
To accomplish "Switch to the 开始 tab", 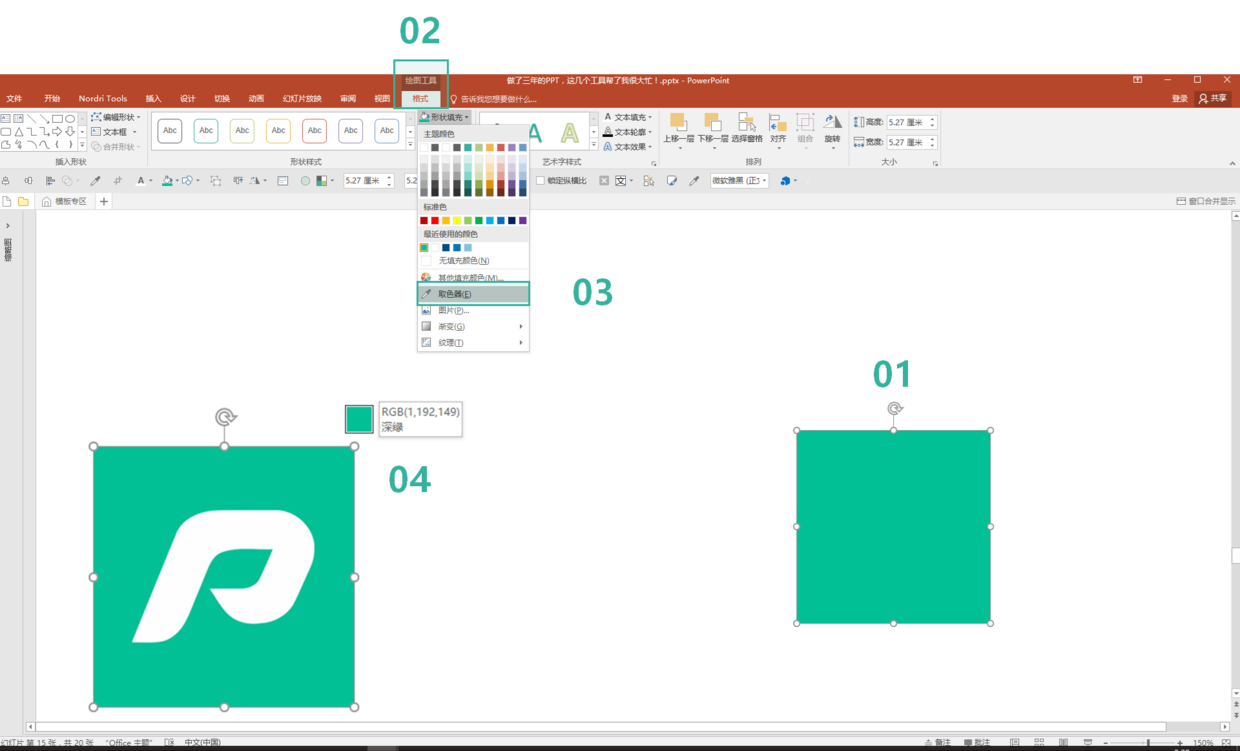I will 52,98.
